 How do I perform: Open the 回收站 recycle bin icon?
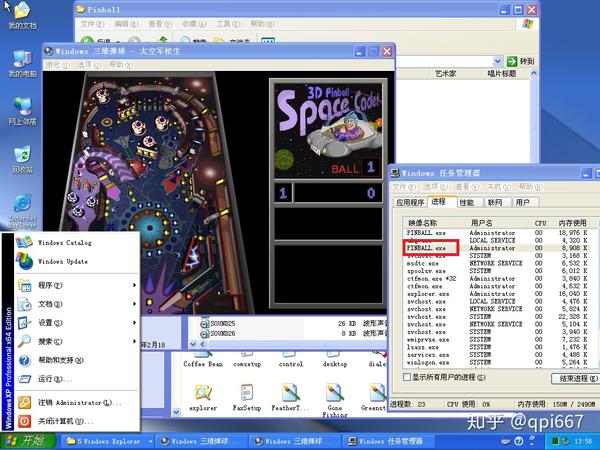pyautogui.click(x=22, y=155)
